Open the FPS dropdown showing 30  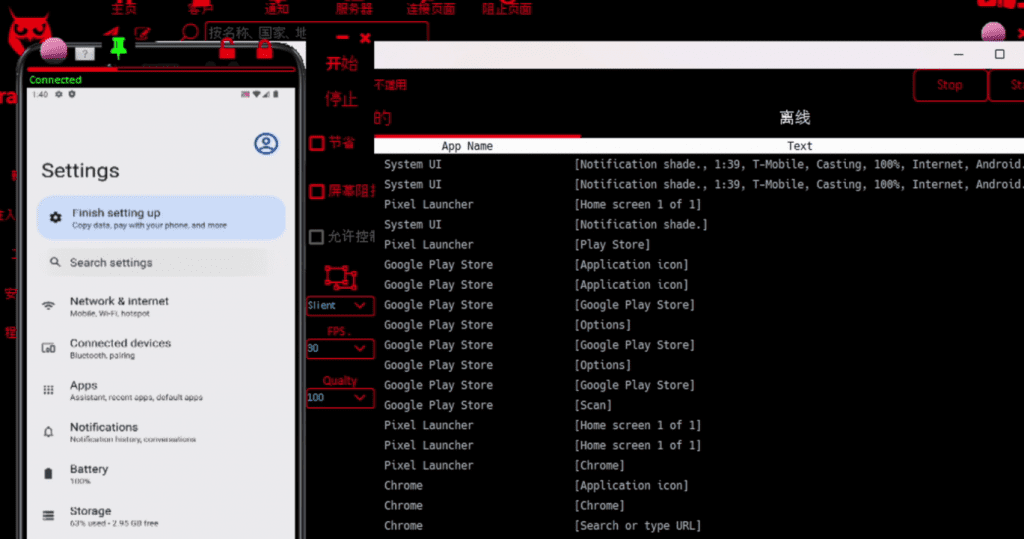(x=340, y=348)
